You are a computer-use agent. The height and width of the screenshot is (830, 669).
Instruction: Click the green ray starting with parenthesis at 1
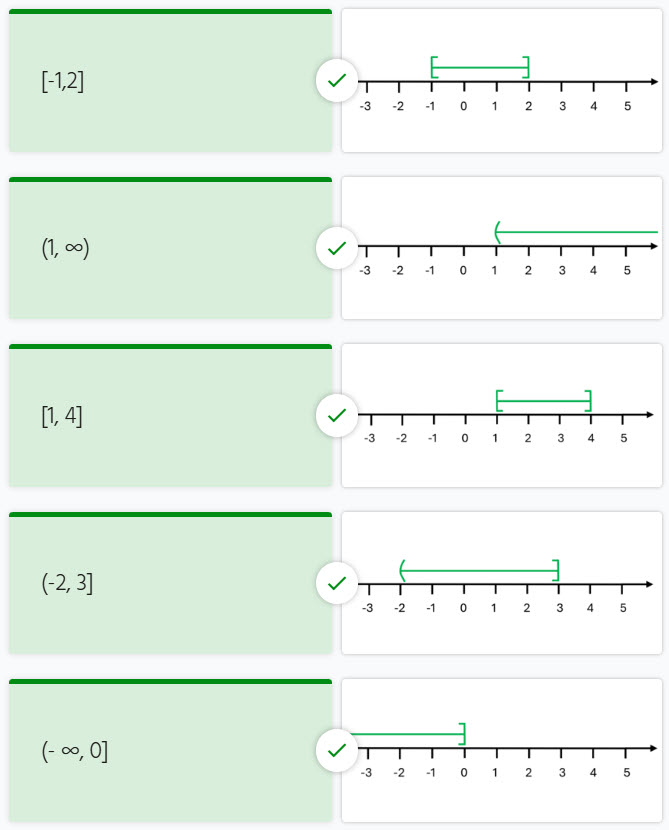(576, 232)
